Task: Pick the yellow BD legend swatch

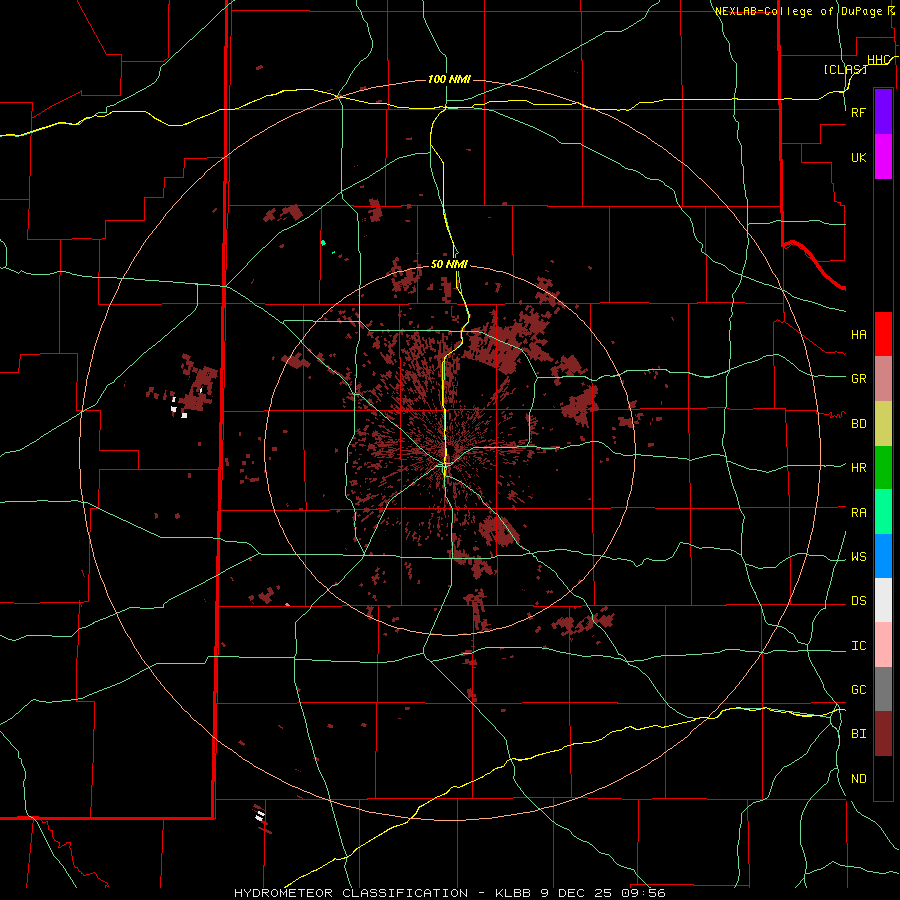Action: (883, 424)
